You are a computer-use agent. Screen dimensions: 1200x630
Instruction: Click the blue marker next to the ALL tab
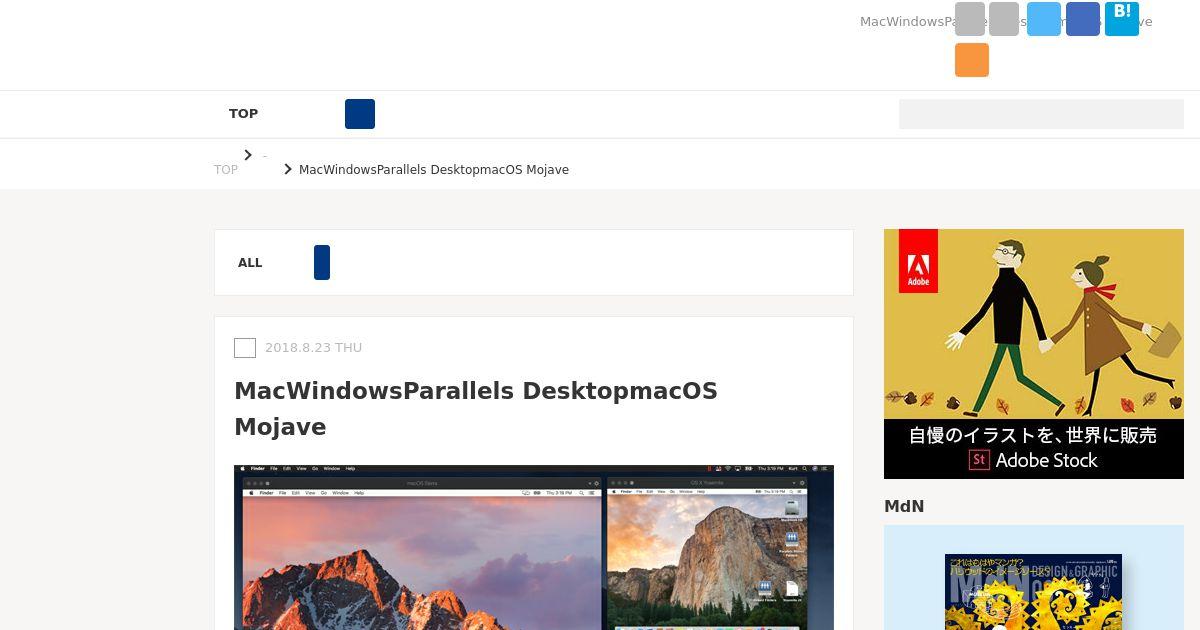coord(322,262)
